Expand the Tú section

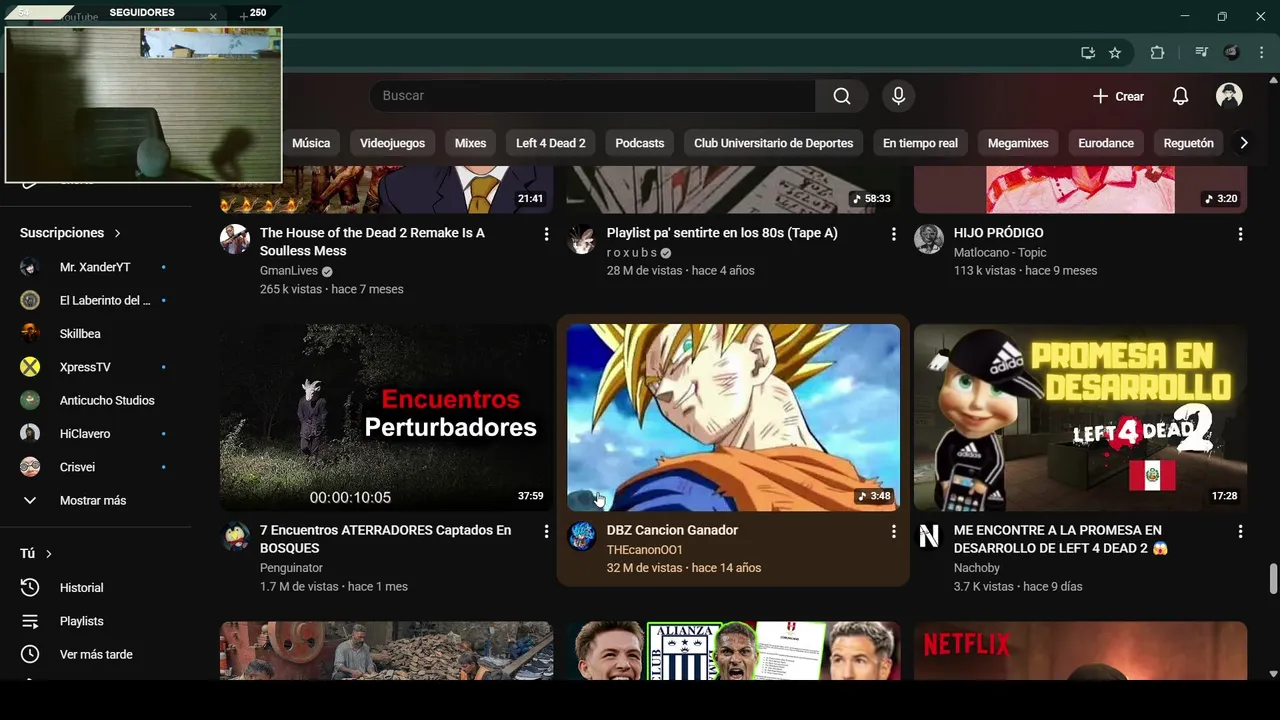click(x=36, y=554)
